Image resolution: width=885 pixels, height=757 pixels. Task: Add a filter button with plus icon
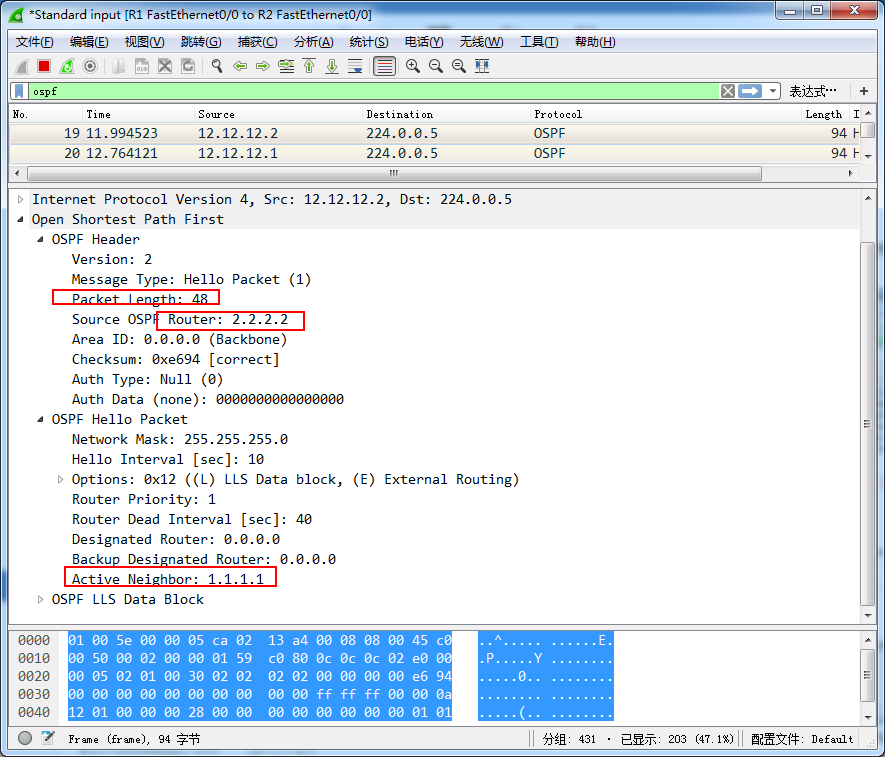point(864,91)
